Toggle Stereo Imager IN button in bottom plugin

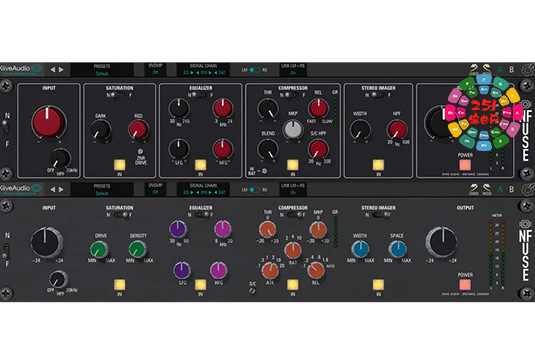[x=378, y=285]
